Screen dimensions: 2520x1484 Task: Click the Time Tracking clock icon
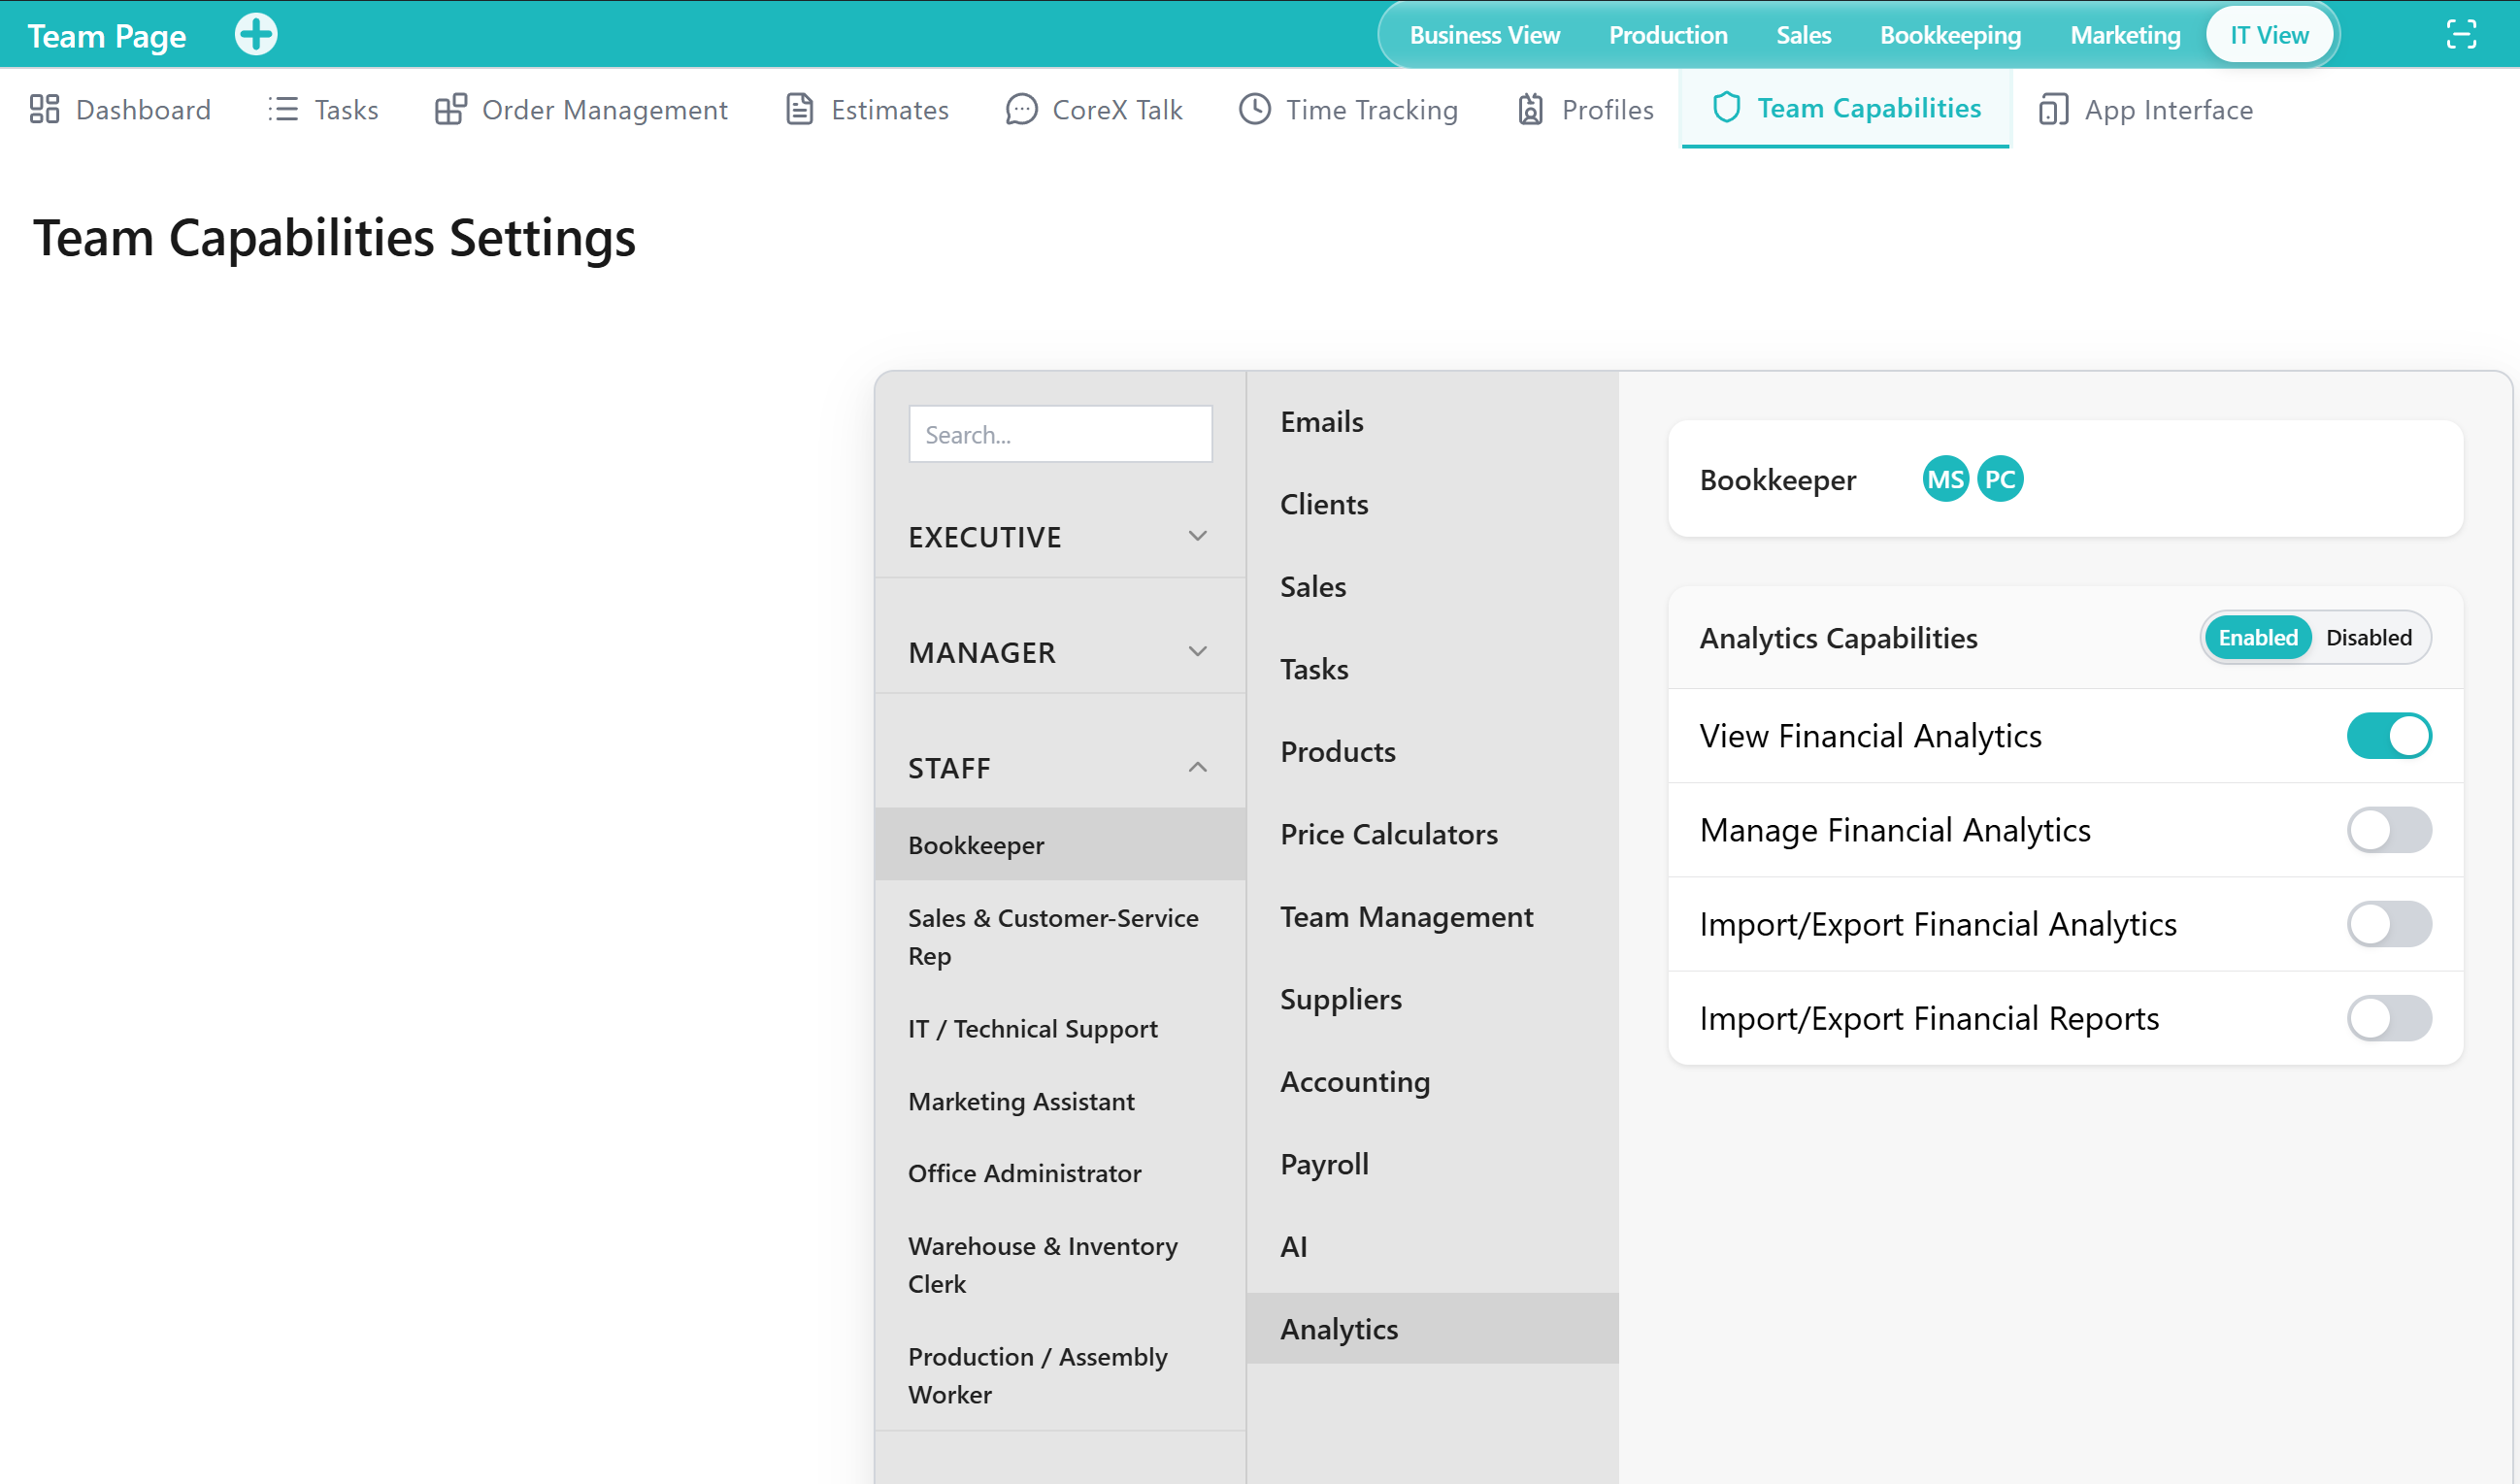[x=1255, y=109]
